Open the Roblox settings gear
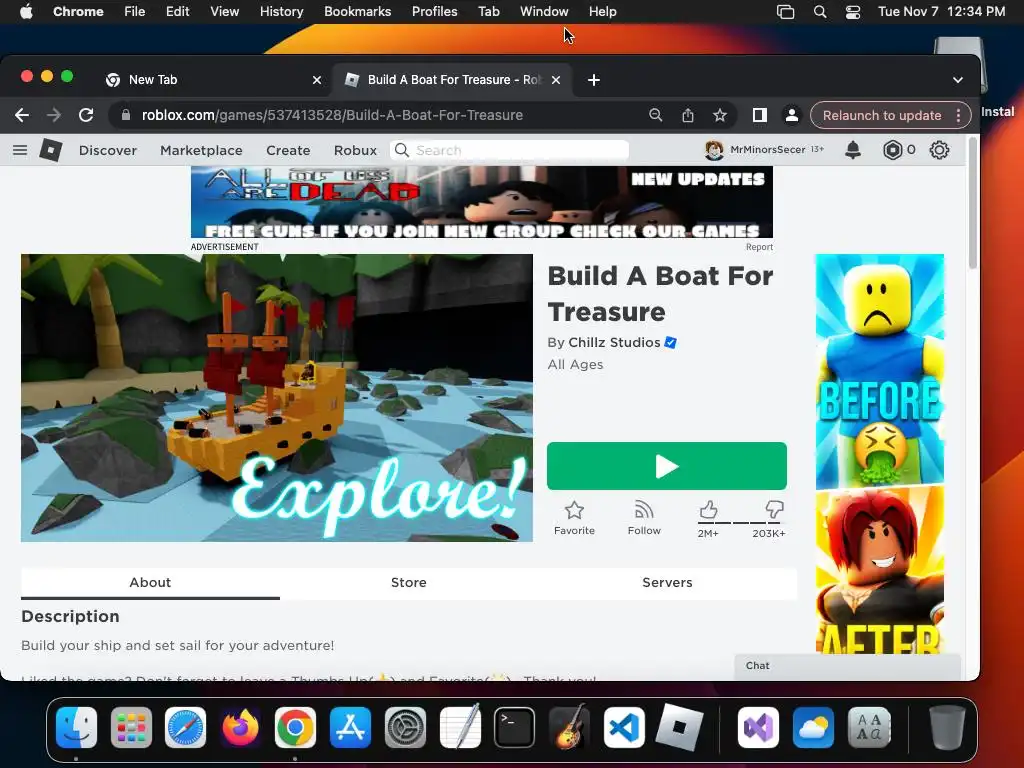1024x768 pixels. click(939, 150)
